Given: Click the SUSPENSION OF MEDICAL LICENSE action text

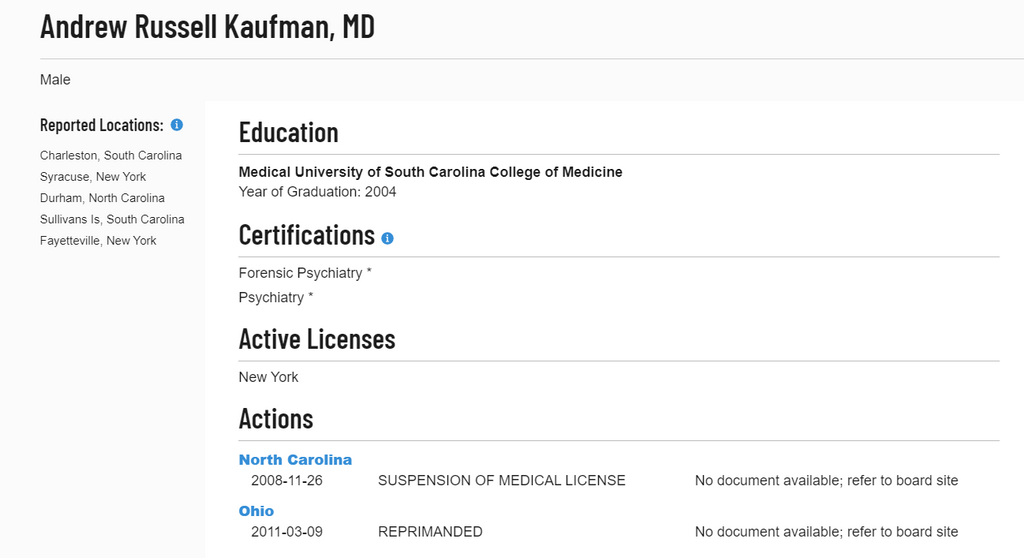Looking at the screenshot, I should click(x=502, y=481).
